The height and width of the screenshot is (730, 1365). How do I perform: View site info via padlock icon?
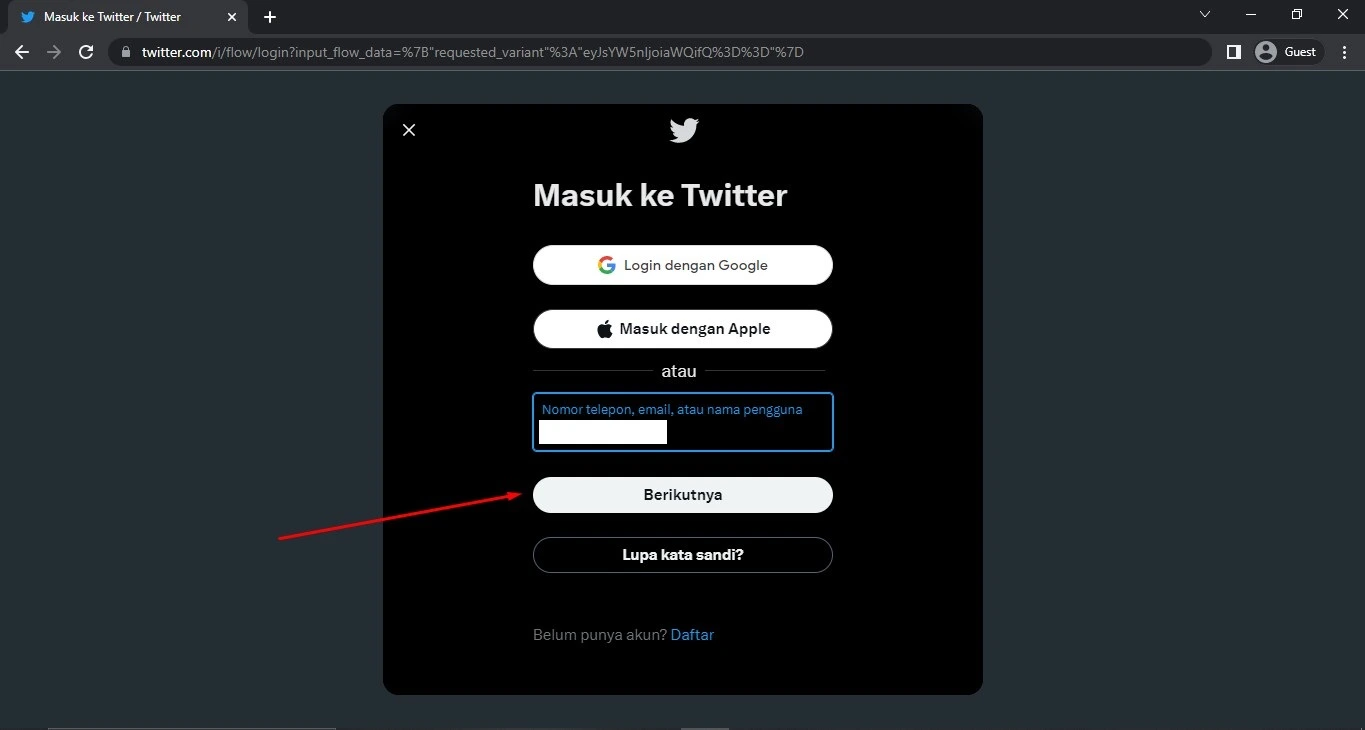[126, 52]
